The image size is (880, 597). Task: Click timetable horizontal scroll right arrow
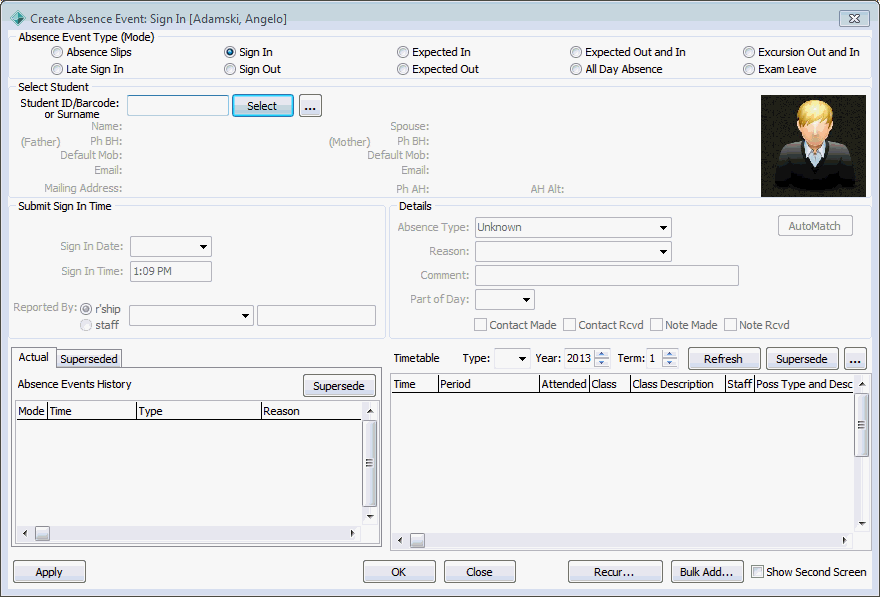pos(845,540)
